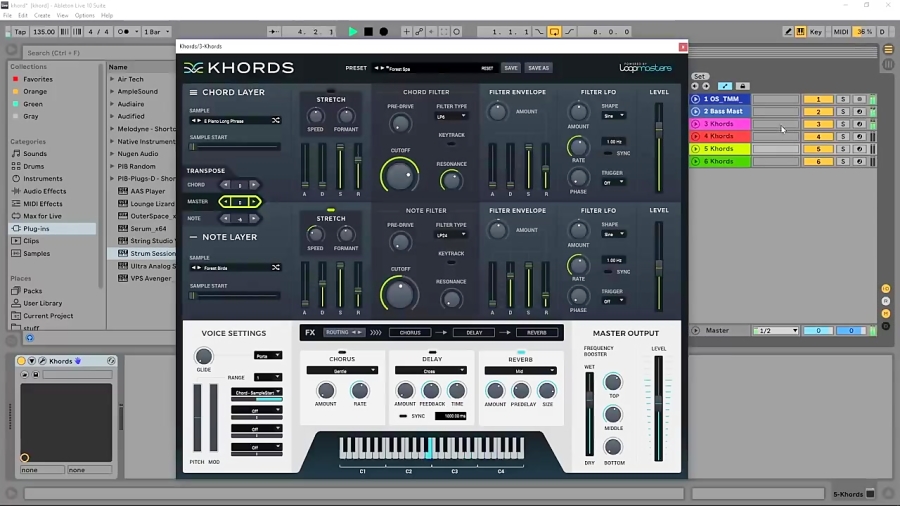Adjust the Chord Layer level slider

[x=659, y=147]
